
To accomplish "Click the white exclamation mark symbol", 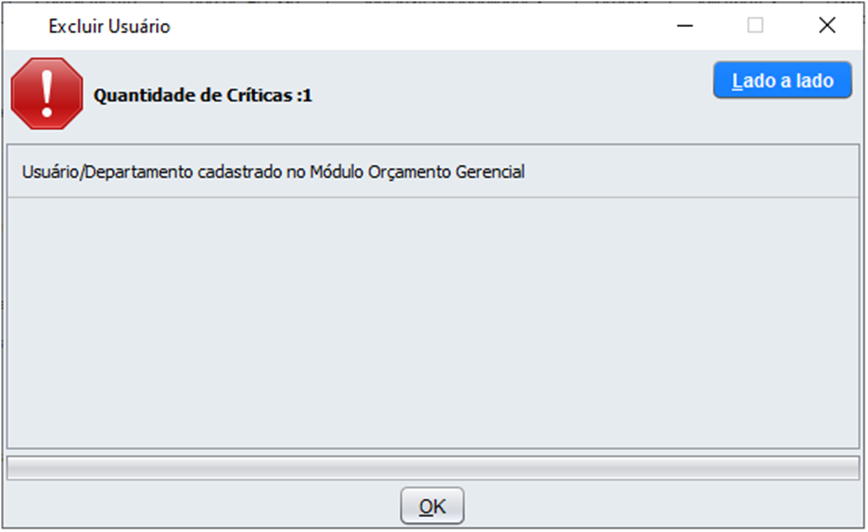I will (x=46, y=92).
